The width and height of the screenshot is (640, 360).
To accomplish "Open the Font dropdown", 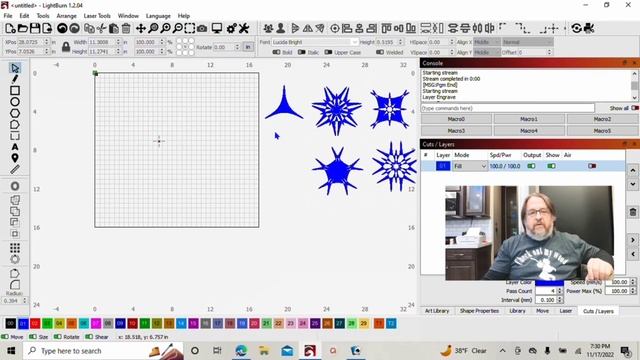I will pyautogui.click(x=315, y=42).
